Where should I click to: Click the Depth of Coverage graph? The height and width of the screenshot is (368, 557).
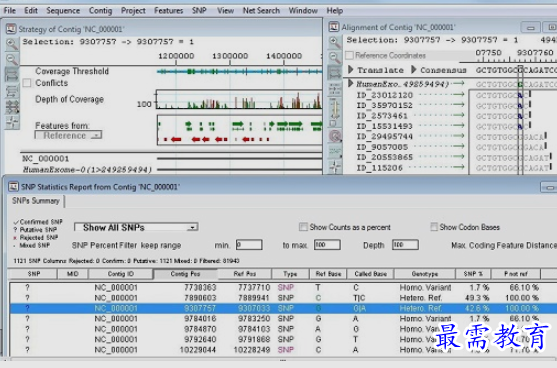pos(239,99)
